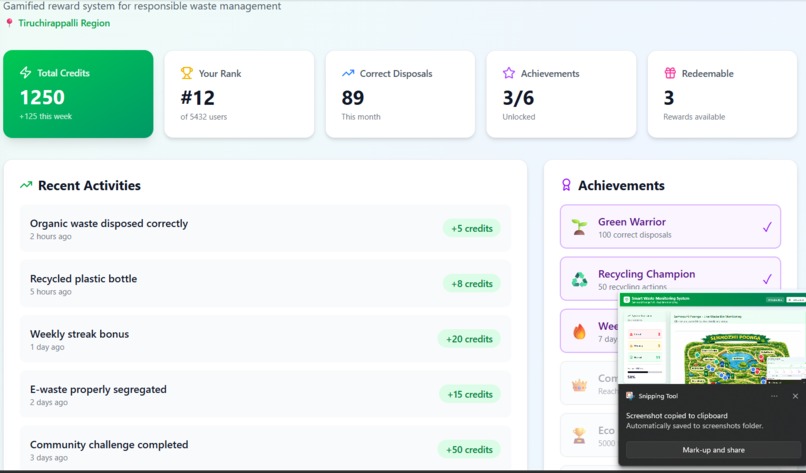Click the +50 credits badge
This screenshot has height=473, width=806.
pos(469,449)
